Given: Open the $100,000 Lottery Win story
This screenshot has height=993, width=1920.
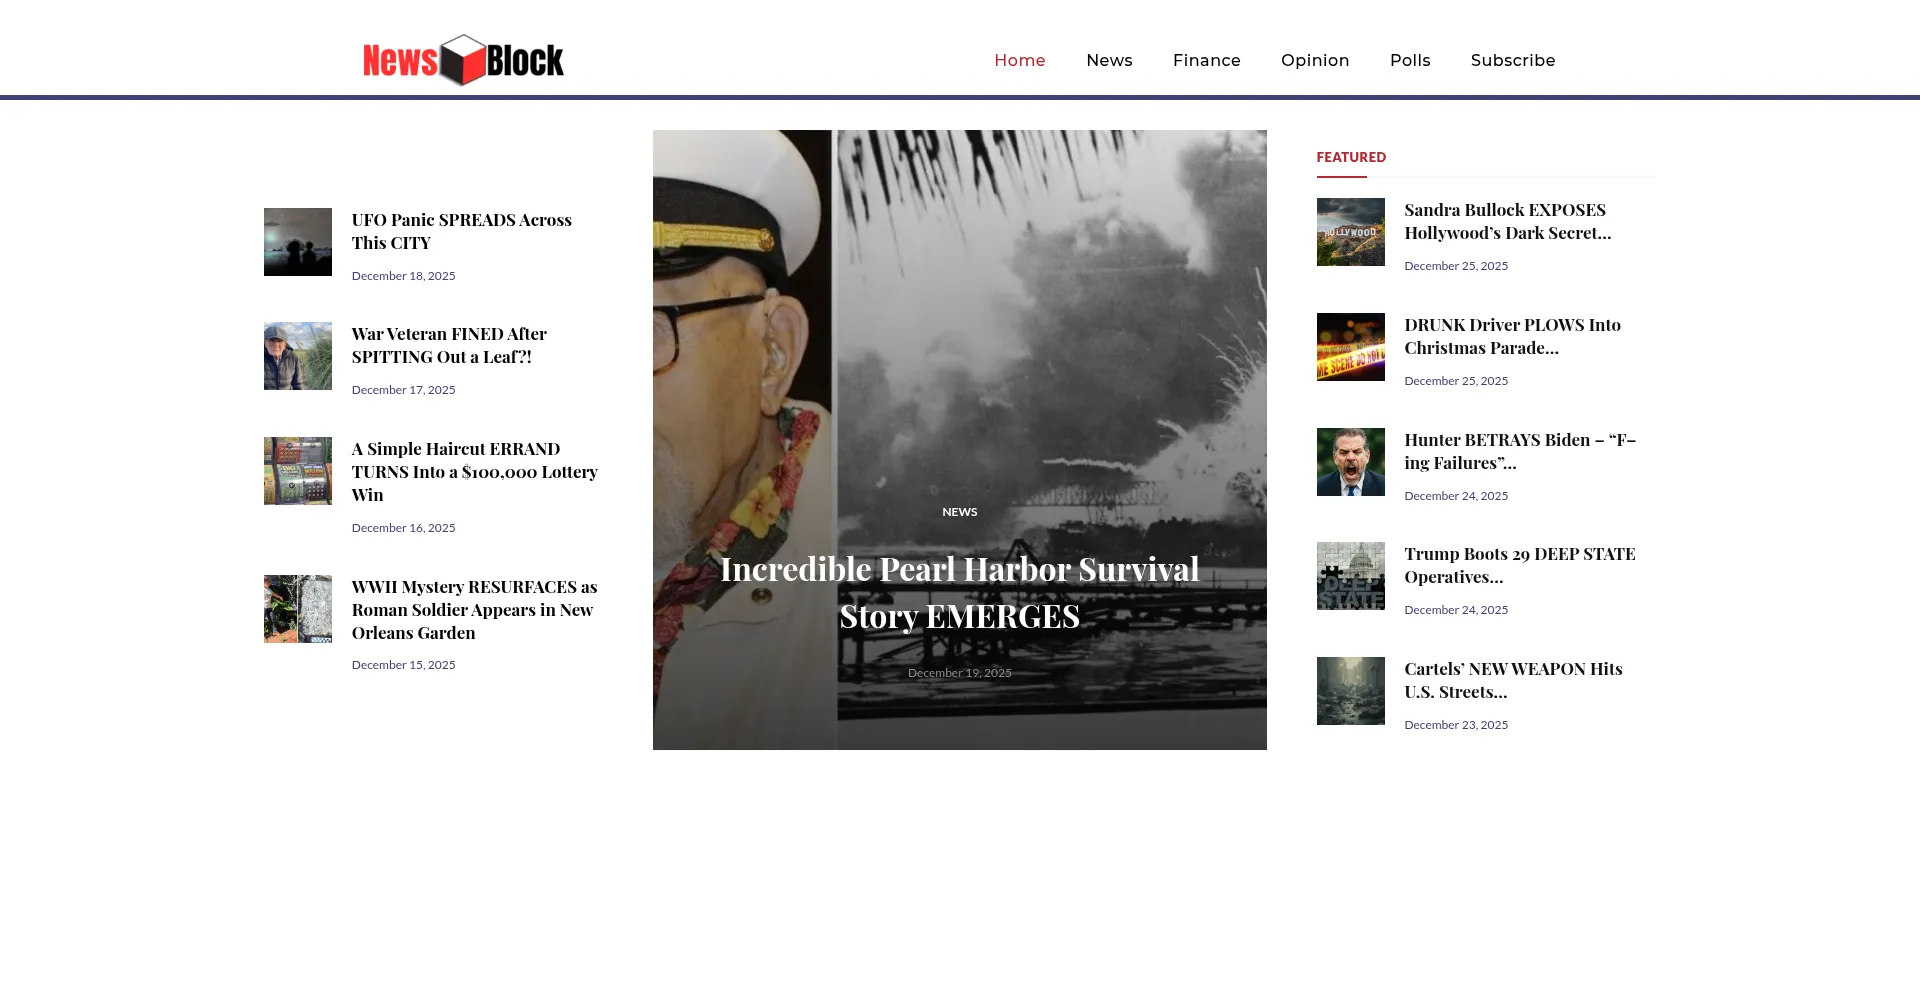Looking at the screenshot, I should 474,471.
